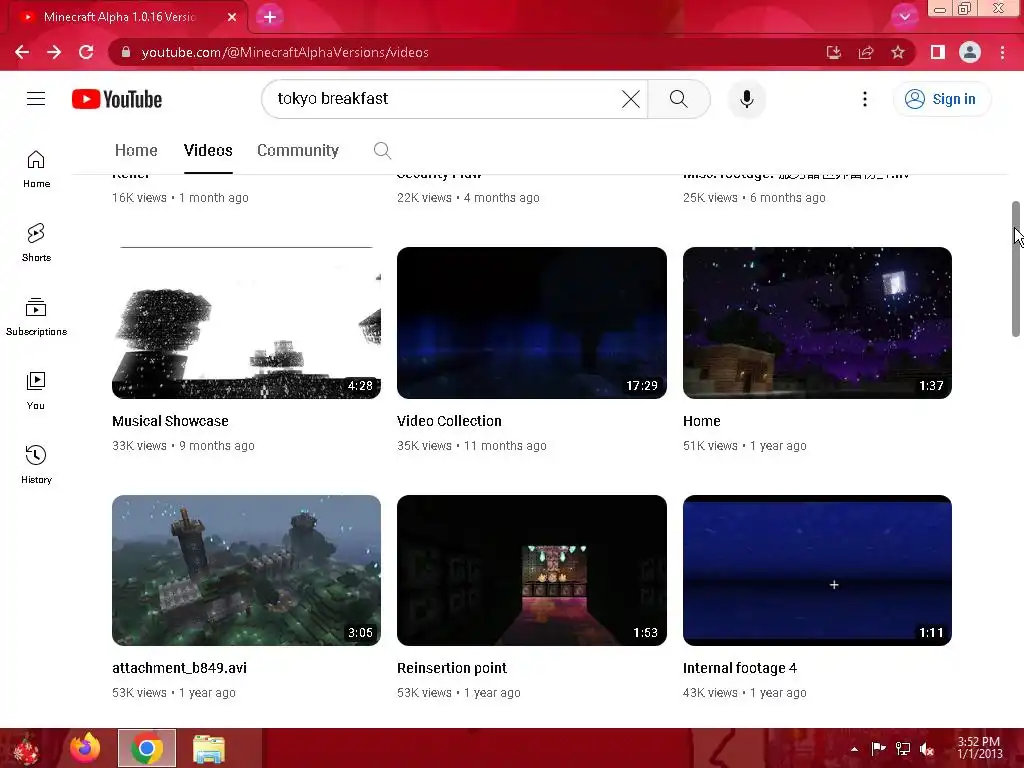Click the Sign in button
Viewport: 1024px width, 768px height.
click(x=941, y=99)
